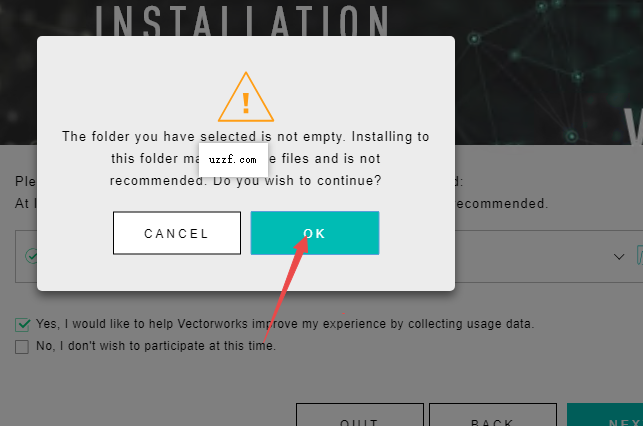Select the 'No, I don't wish to participate' label text
The image size is (643, 426).
coord(156,346)
